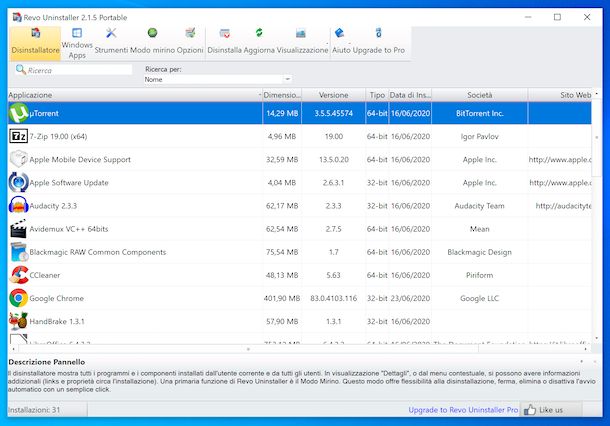Click the 7-Zip app icon

[x=18, y=136]
